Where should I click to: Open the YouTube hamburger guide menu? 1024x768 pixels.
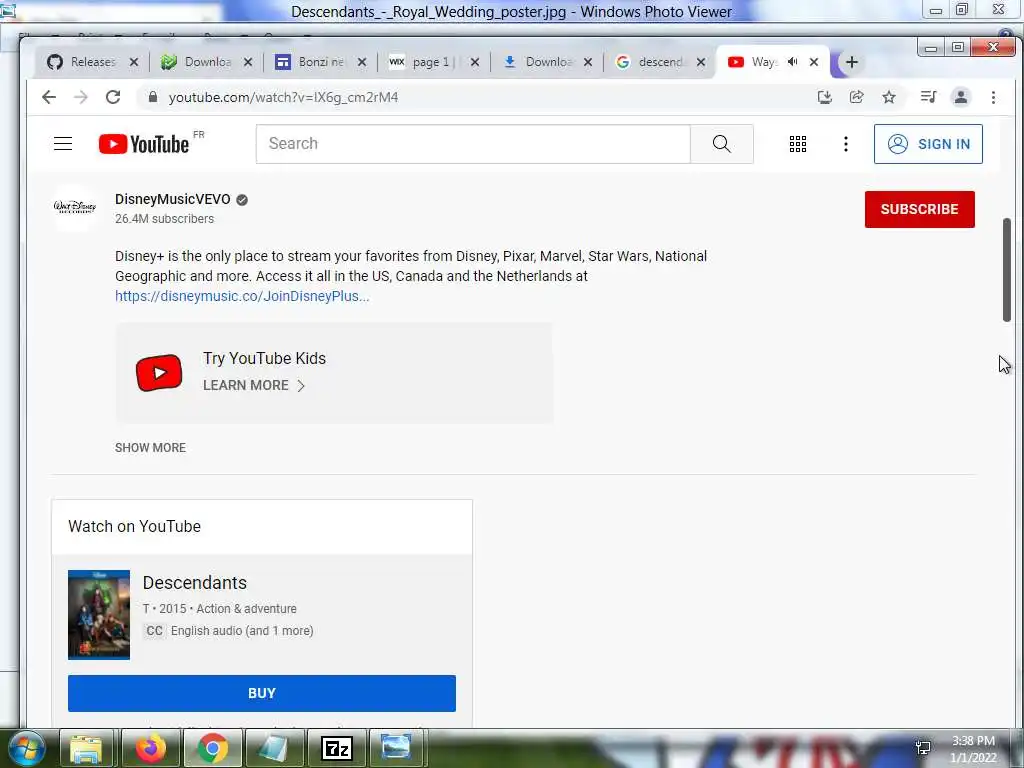63,144
